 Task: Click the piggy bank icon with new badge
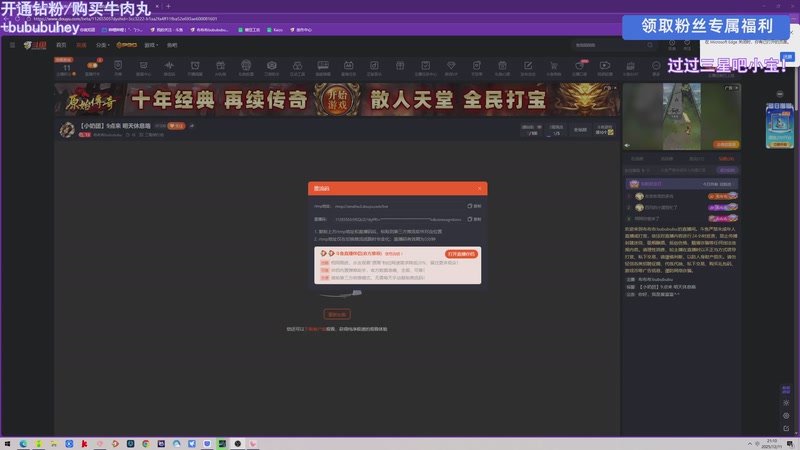tap(580, 65)
